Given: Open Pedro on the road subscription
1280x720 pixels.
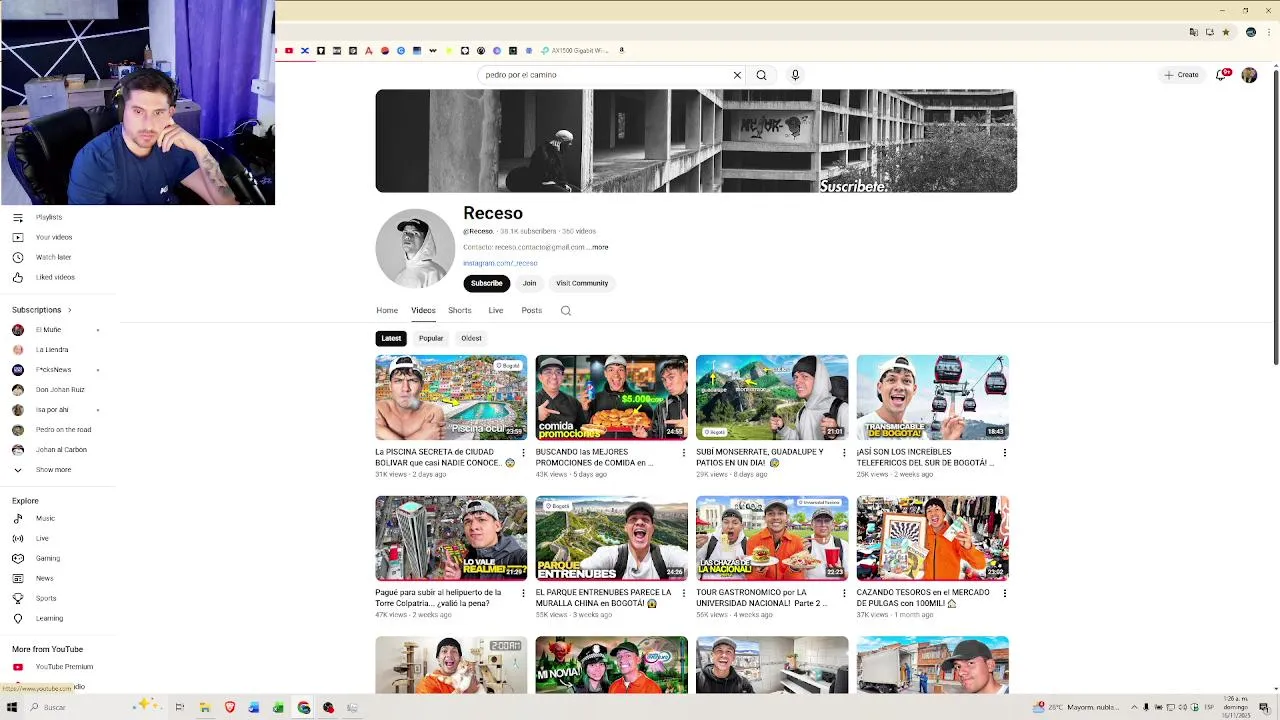Looking at the screenshot, I should (63, 430).
